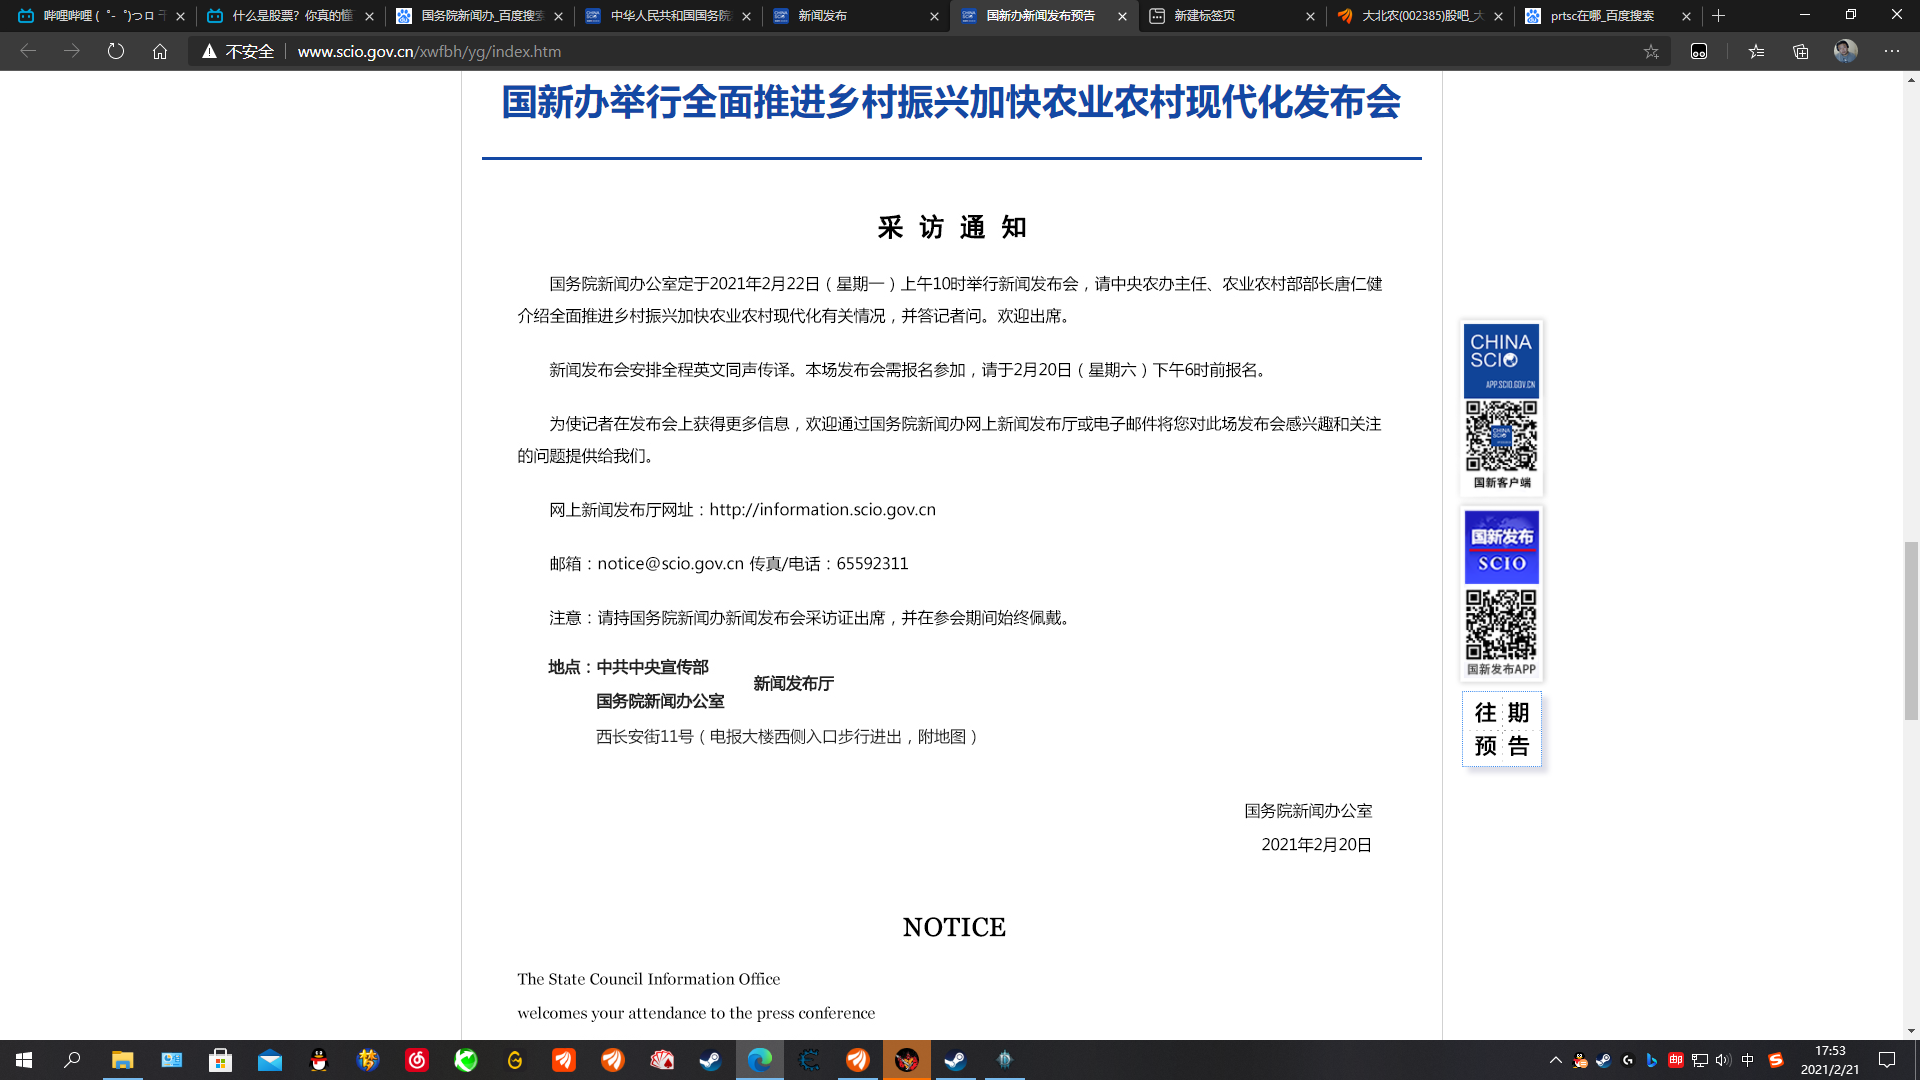Open new tab with plus button
The image size is (1920, 1080).
coord(1719,16)
